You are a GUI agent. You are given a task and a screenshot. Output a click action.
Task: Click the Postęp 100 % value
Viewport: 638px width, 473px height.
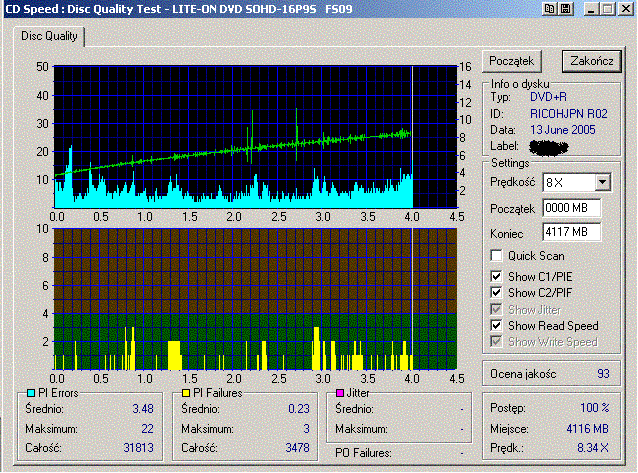tap(594, 407)
